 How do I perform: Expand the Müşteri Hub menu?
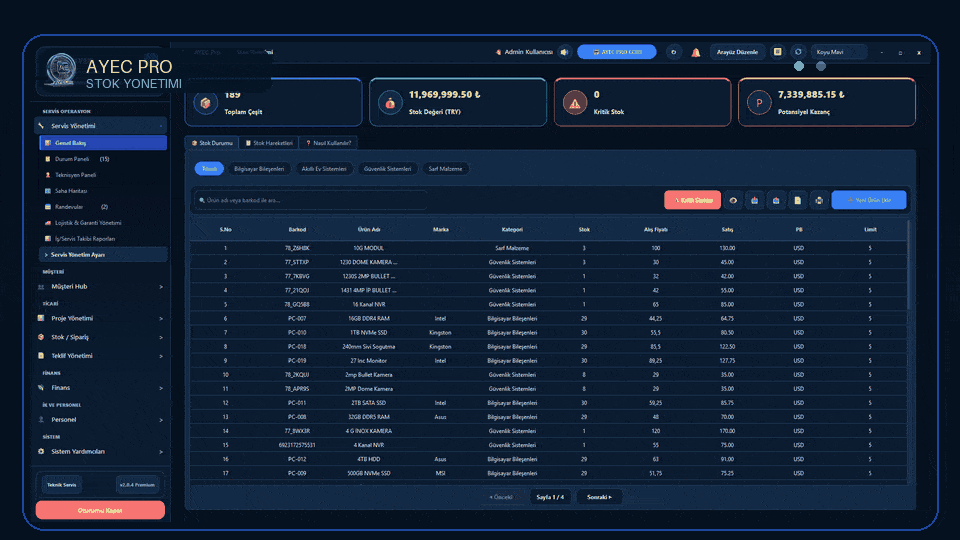click(x=101, y=287)
